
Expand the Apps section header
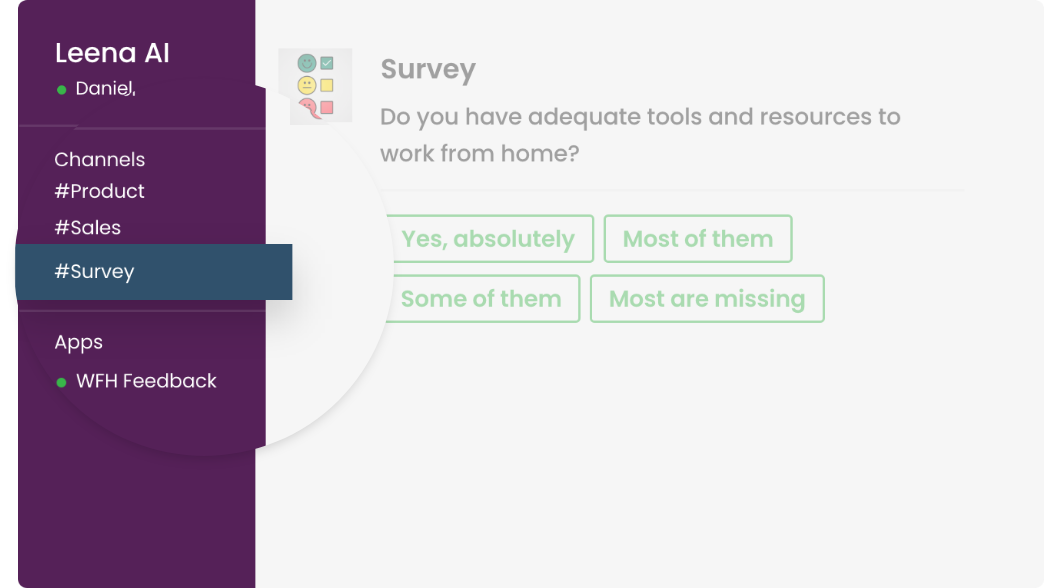[79, 342]
